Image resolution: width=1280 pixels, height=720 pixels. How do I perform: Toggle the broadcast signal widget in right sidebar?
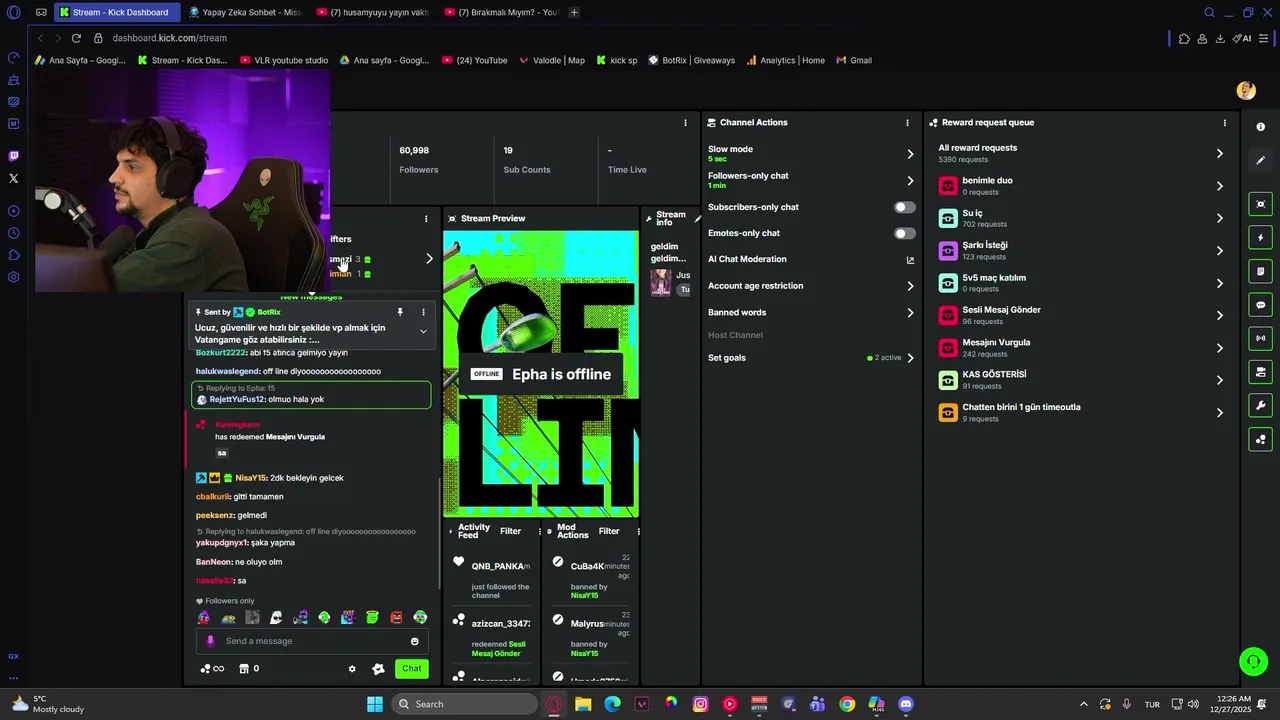pyautogui.click(x=1260, y=338)
